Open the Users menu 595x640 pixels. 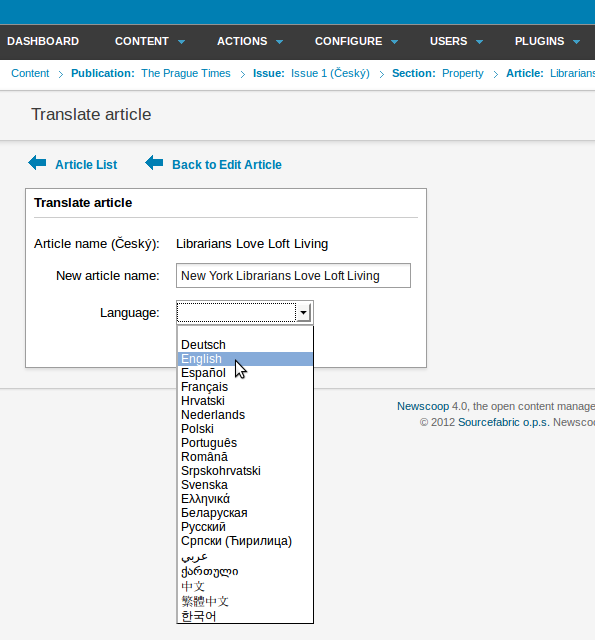(x=456, y=42)
